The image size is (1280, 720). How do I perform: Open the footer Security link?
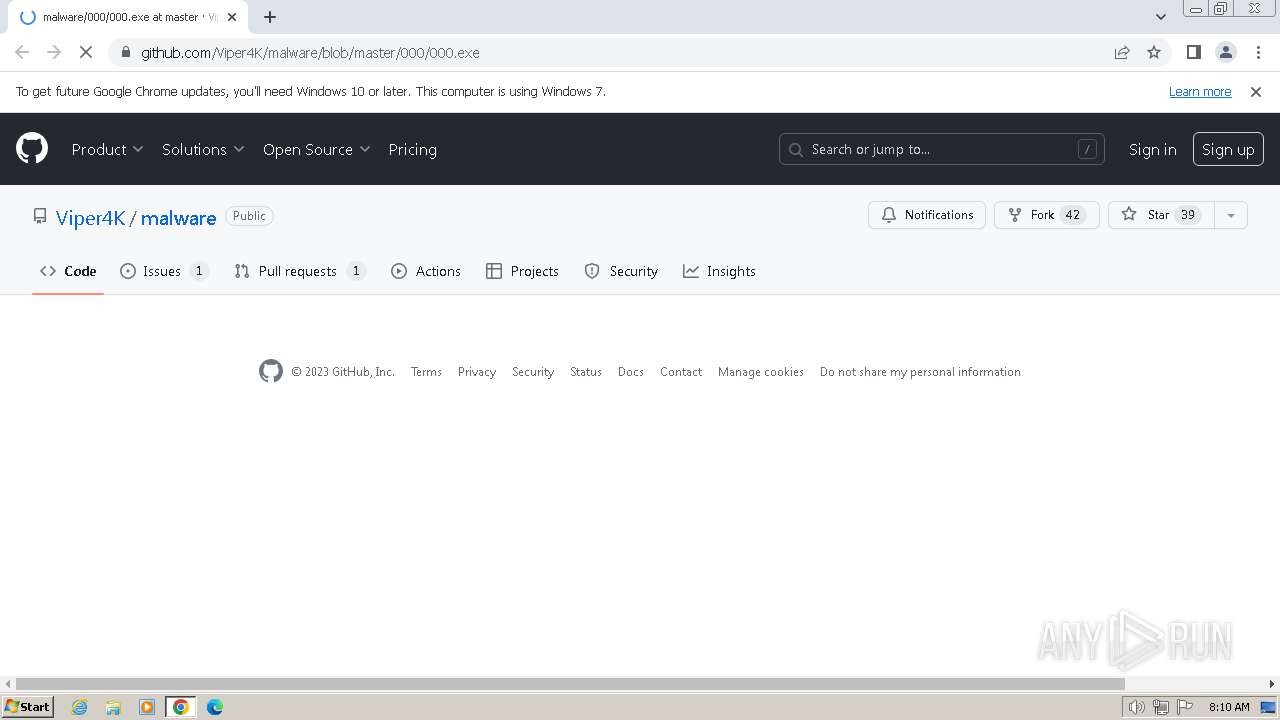click(x=533, y=372)
